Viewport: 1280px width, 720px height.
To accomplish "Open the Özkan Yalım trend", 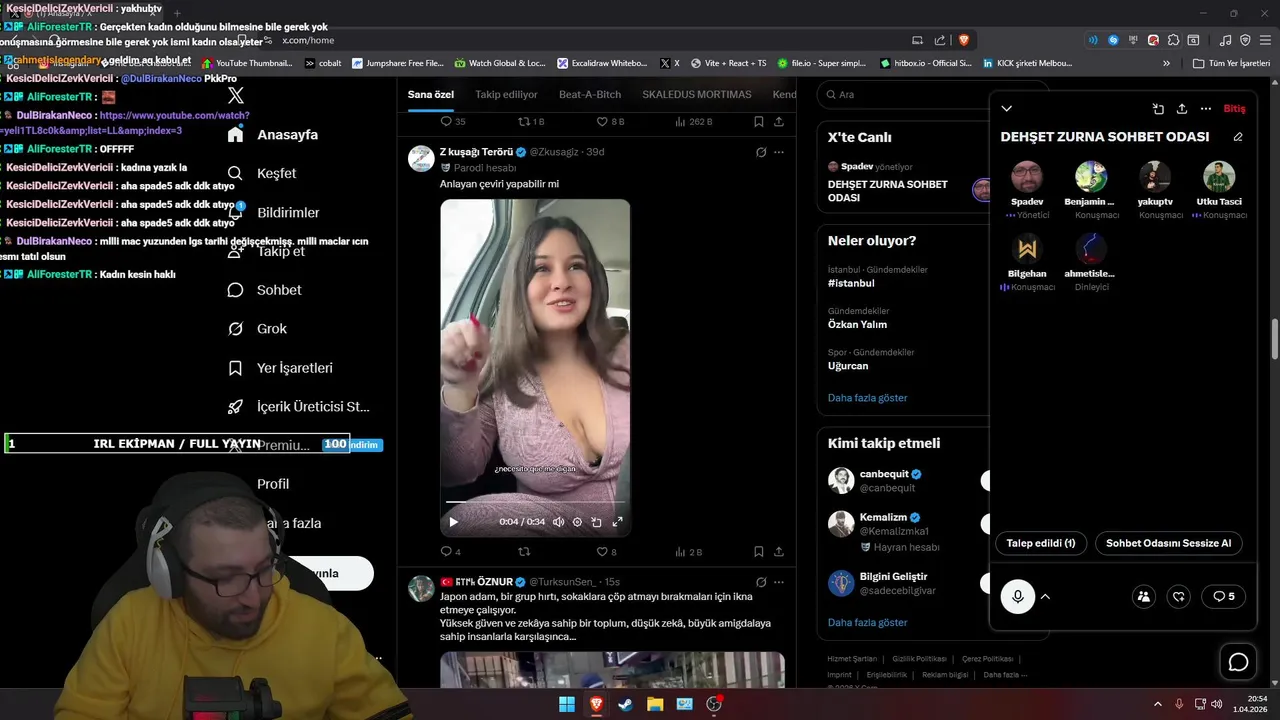I will (x=857, y=324).
